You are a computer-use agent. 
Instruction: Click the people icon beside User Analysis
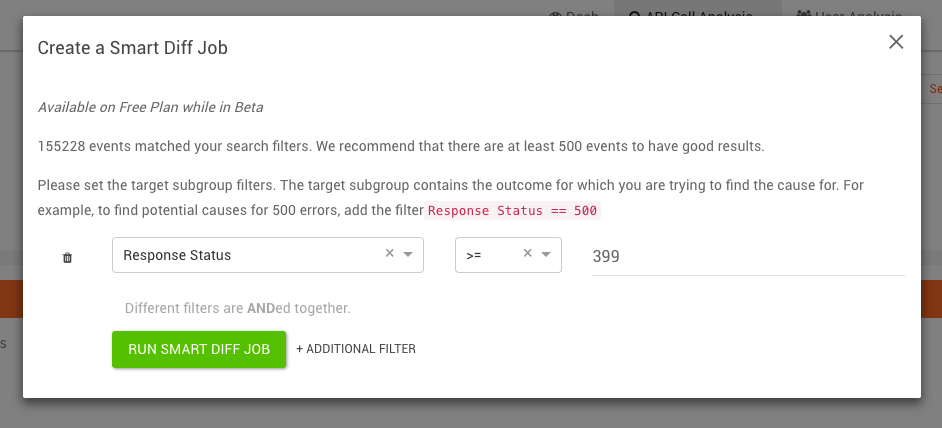pyautogui.click(x=804, y=13)
